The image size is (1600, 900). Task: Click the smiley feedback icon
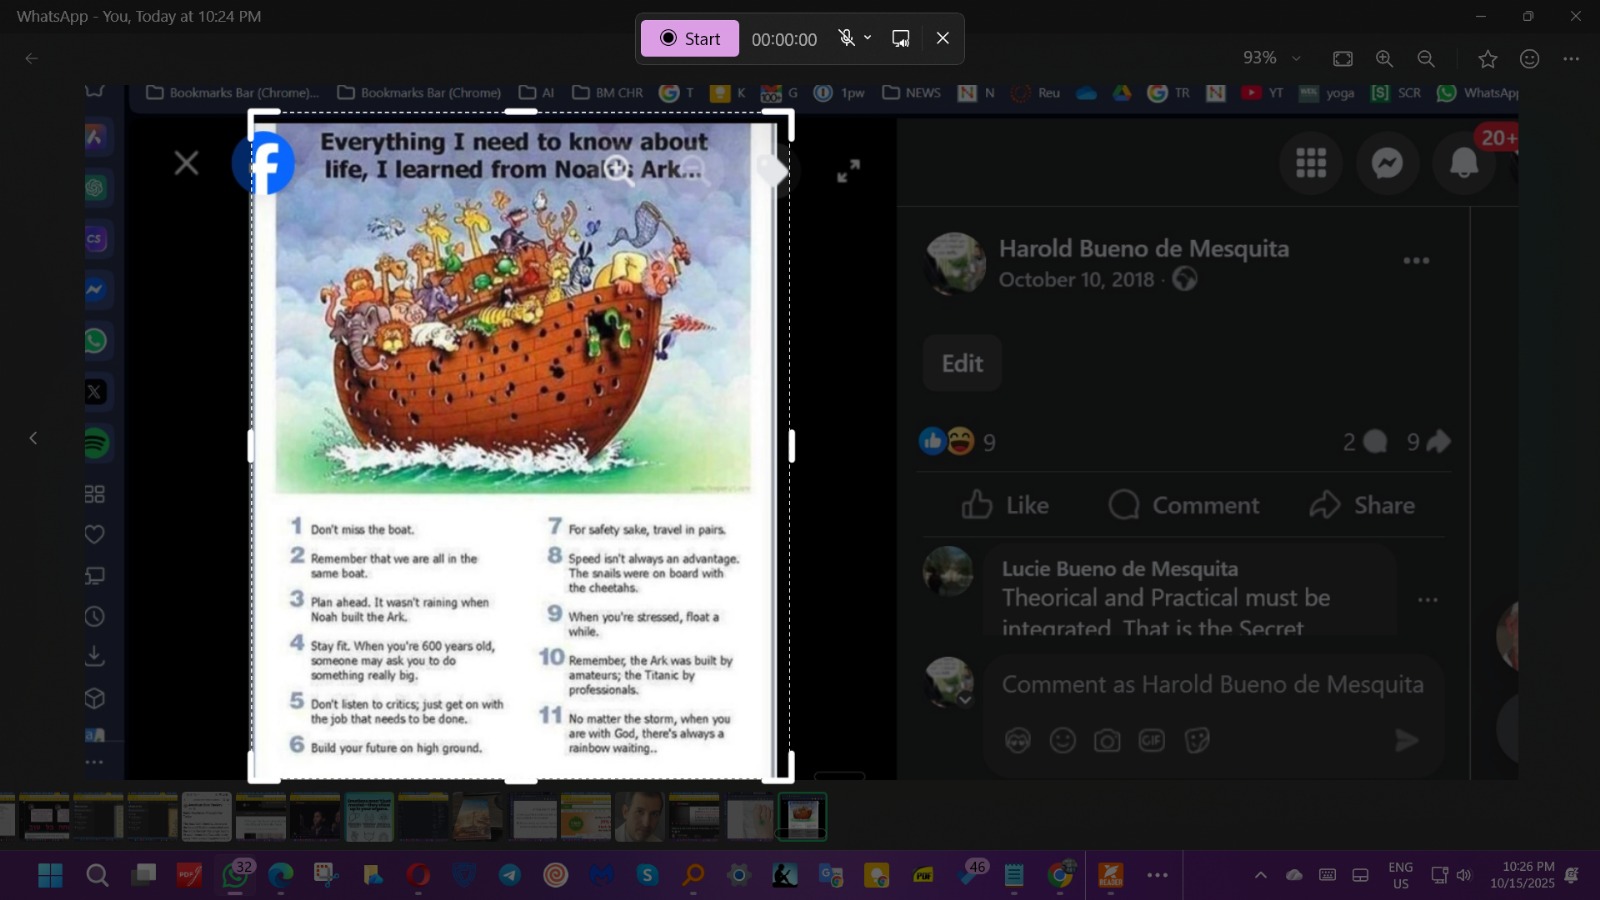(1529, 59)
